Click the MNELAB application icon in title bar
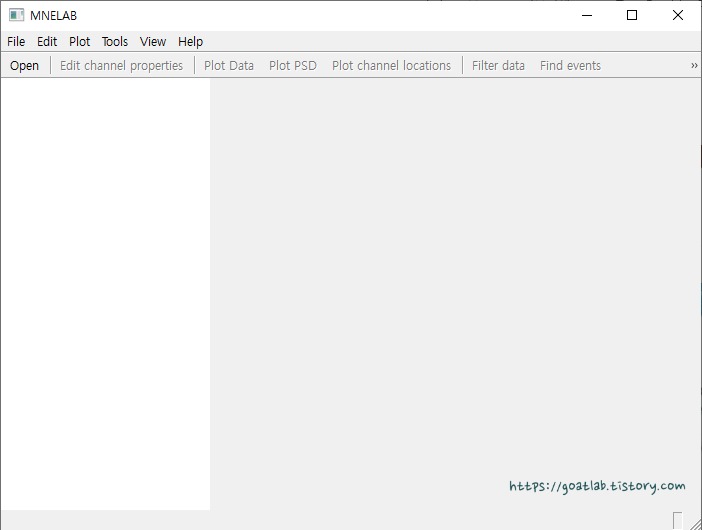 point(17,15)
